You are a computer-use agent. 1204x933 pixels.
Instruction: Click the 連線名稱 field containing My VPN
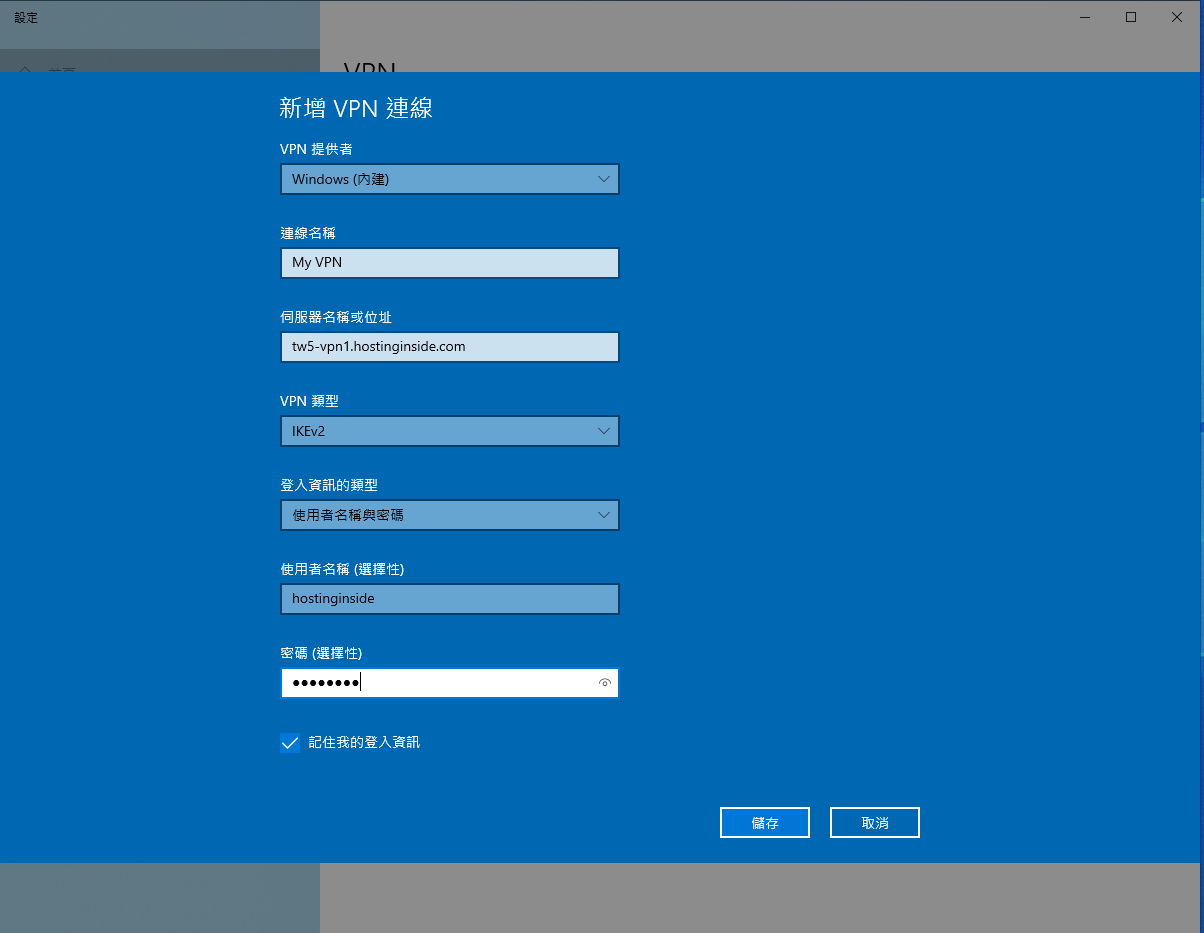(x=450, y=263)
